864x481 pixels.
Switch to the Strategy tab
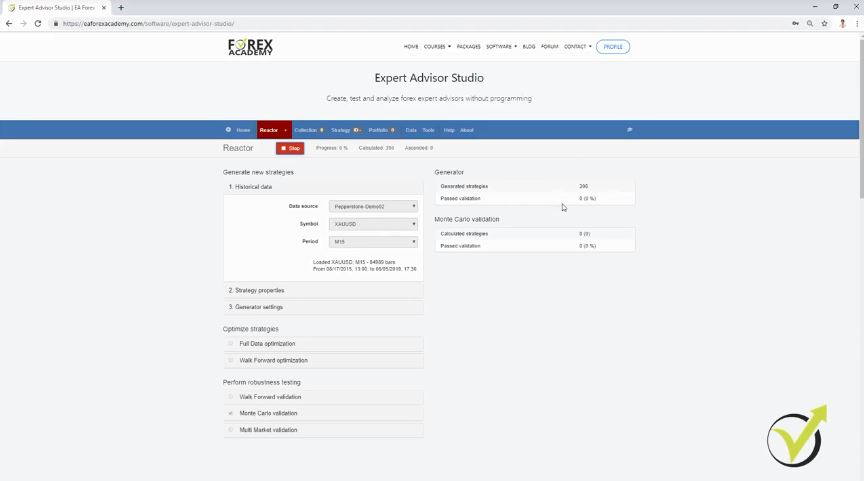point(346,131)
